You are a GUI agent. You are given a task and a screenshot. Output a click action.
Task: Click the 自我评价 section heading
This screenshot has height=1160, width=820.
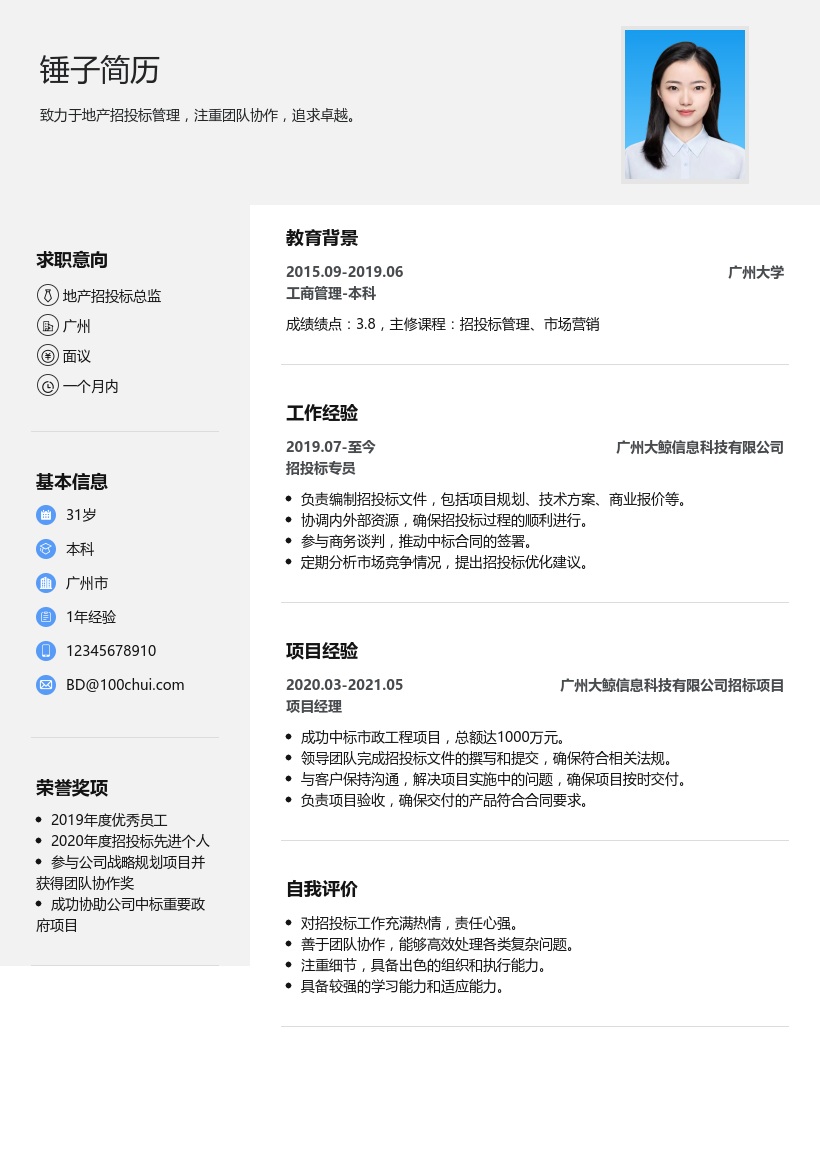[322, 889]
